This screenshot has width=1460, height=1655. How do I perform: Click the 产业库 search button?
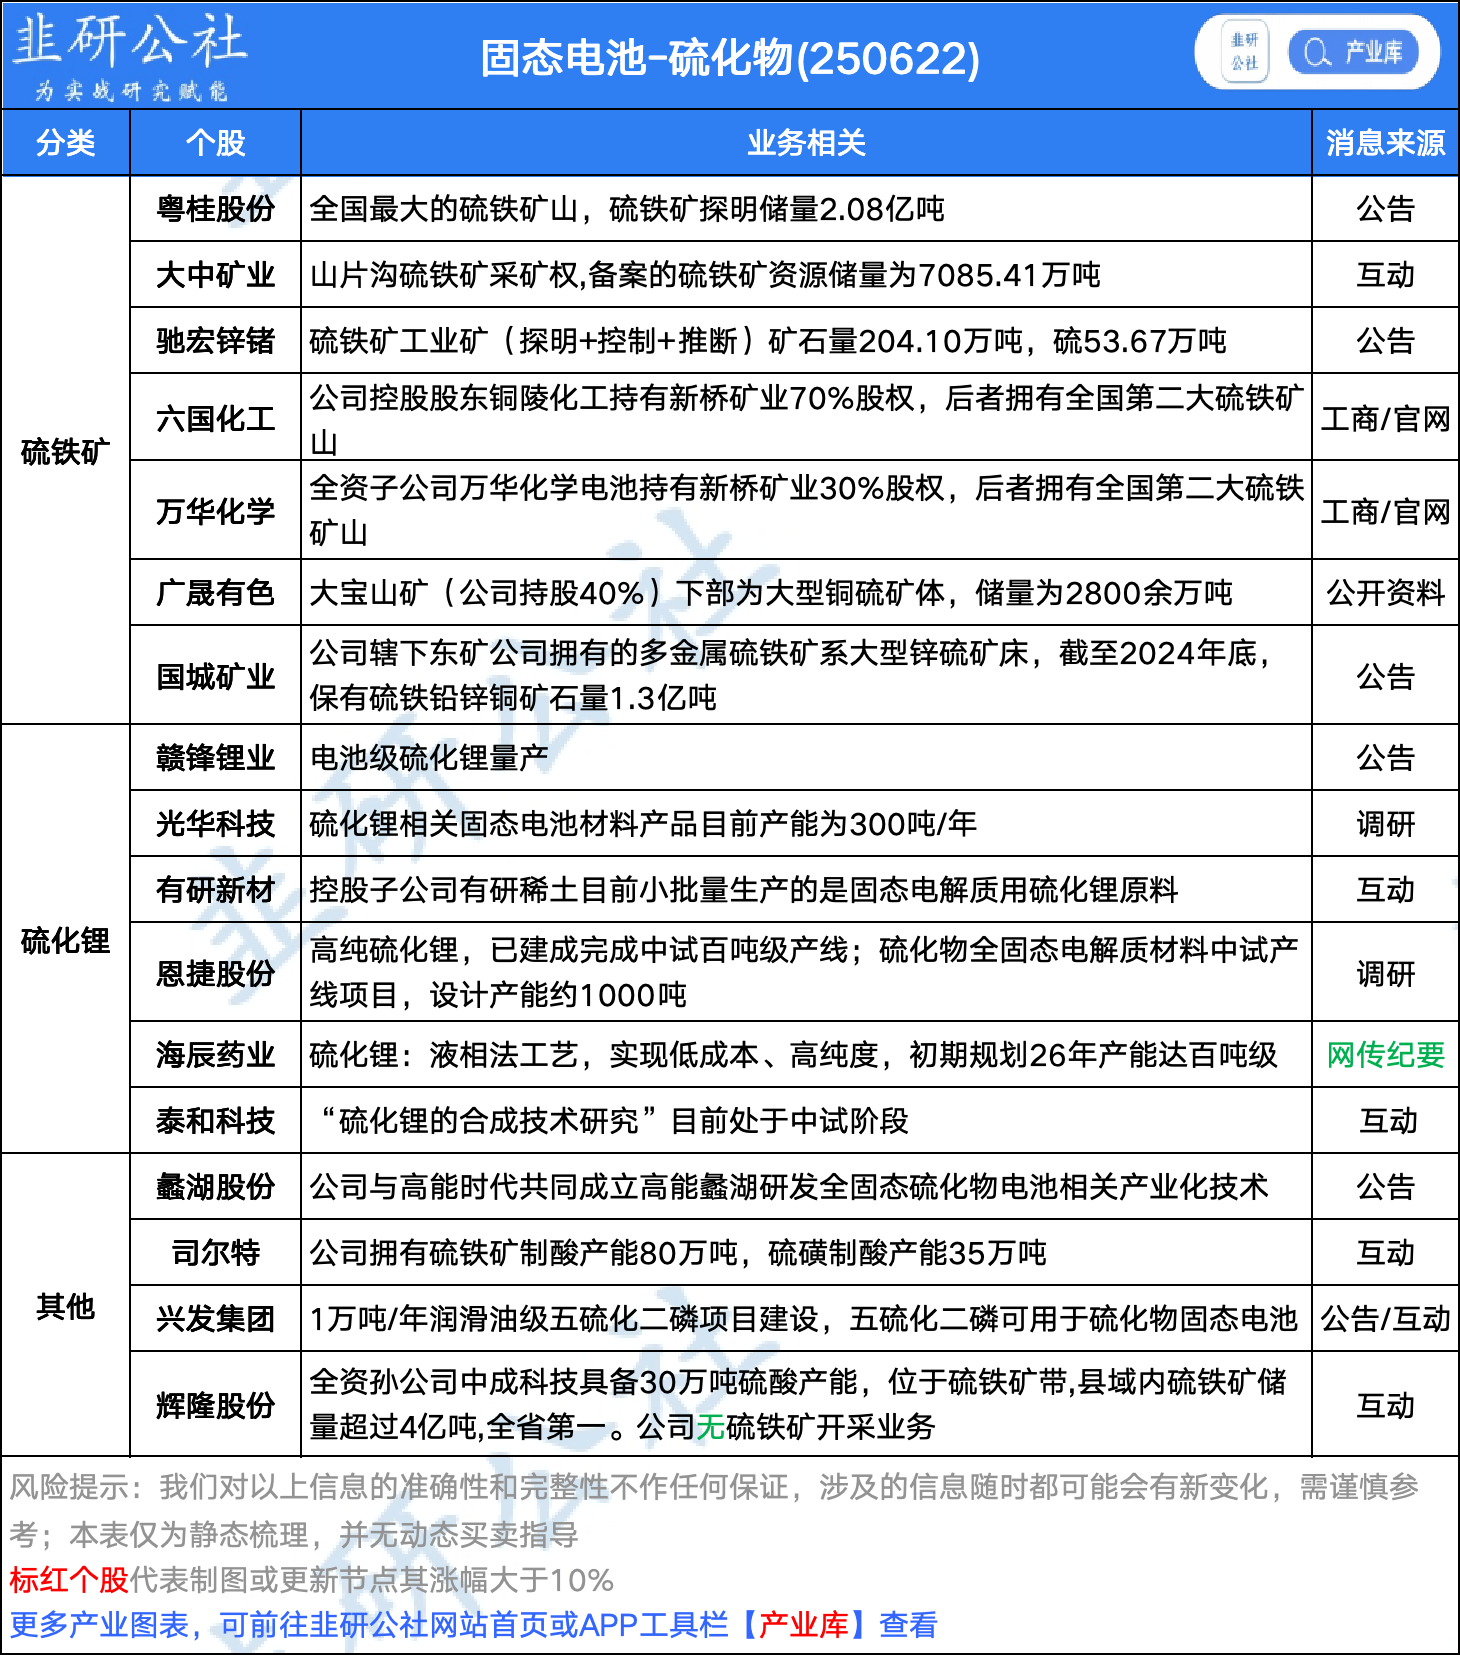coord(1354,52)
